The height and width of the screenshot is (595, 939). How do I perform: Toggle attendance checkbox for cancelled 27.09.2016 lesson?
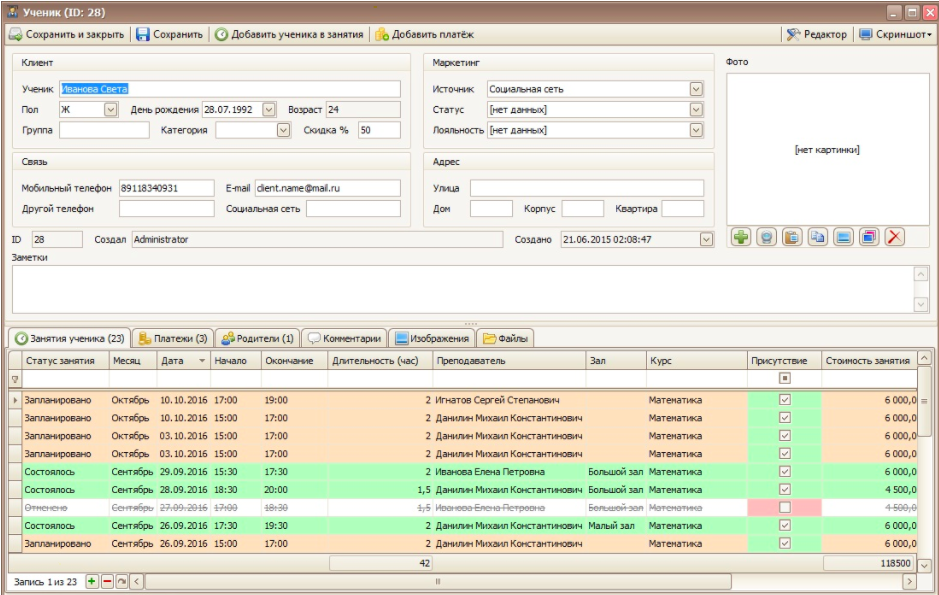point(785,507)
